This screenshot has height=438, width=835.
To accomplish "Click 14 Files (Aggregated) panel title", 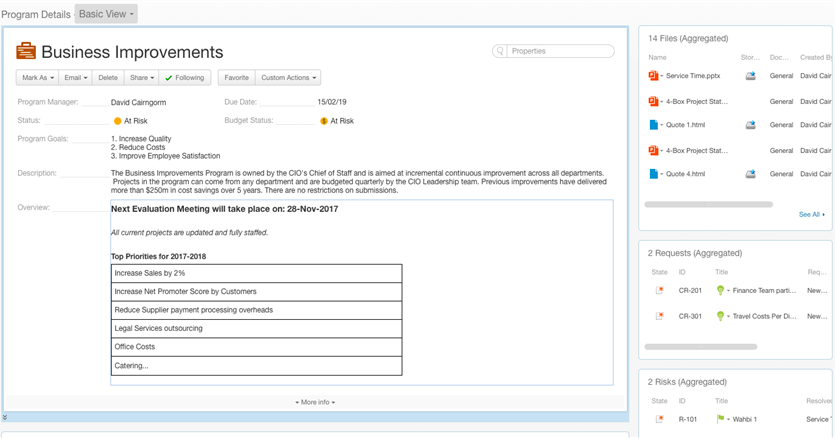I will click(688, 38).
